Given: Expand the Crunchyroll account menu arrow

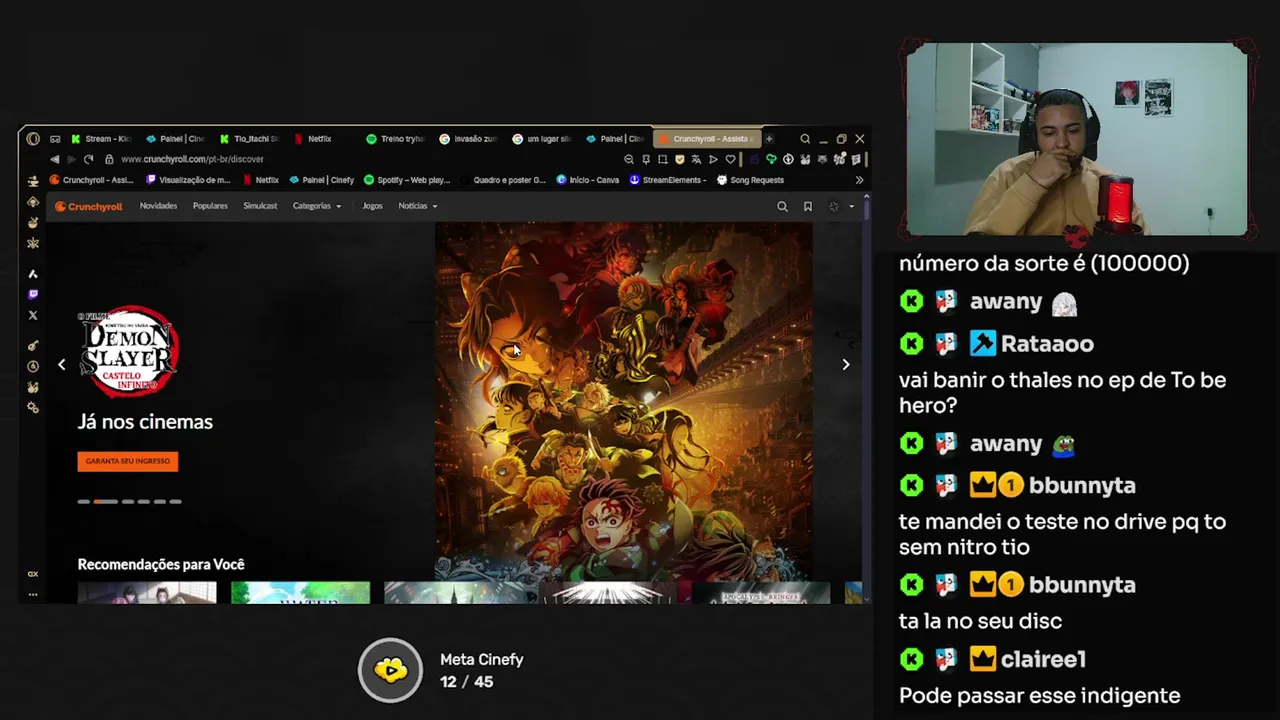Looking at the screenshot, I should coord(851,206).
